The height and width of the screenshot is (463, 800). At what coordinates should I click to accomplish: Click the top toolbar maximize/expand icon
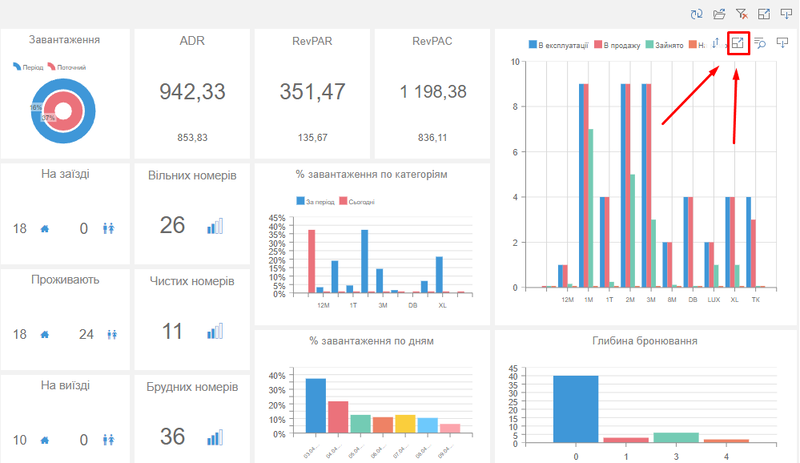(763, 13)
